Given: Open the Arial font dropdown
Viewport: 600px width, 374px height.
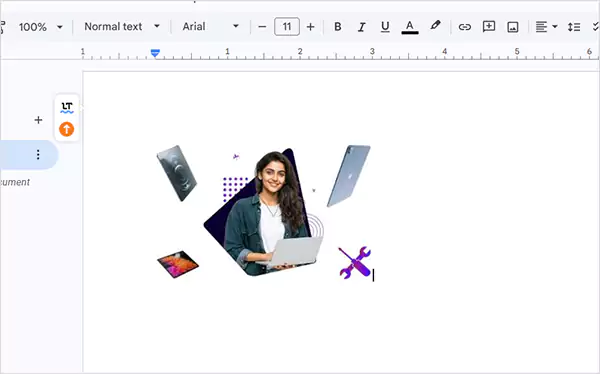Looking at the screenshot, I should click(x=210, y=26).
